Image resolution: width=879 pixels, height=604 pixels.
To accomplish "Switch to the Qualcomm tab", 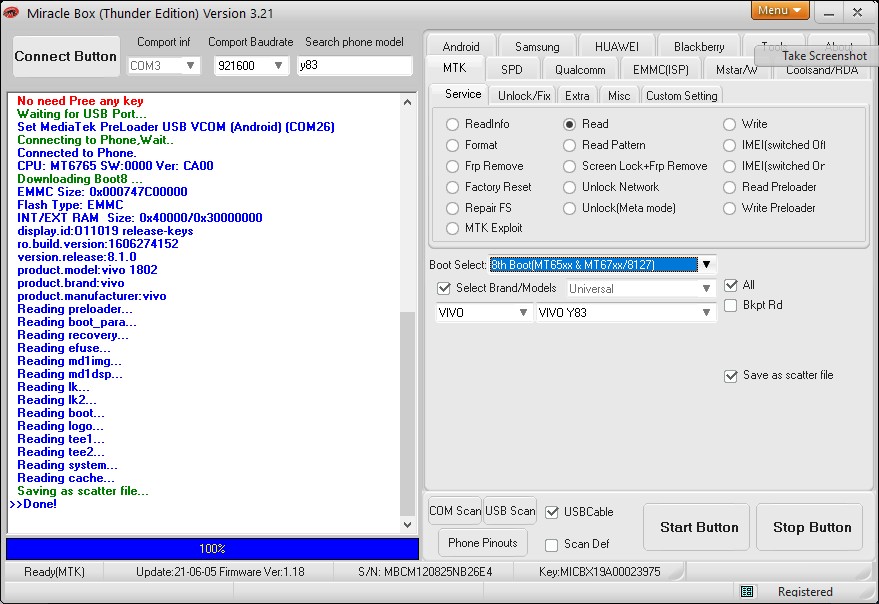I will (580, 70).
